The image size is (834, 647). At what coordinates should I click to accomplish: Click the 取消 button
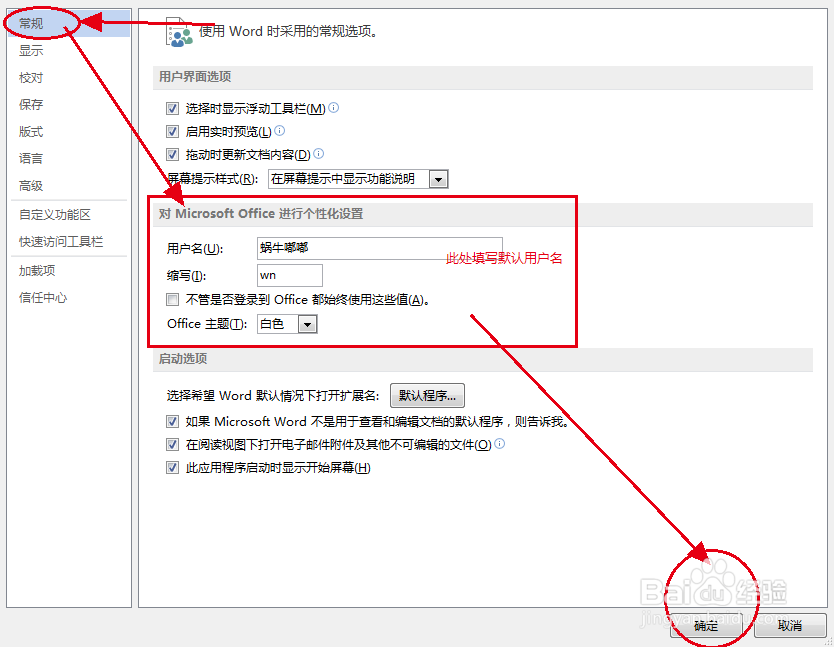point(790,626)
